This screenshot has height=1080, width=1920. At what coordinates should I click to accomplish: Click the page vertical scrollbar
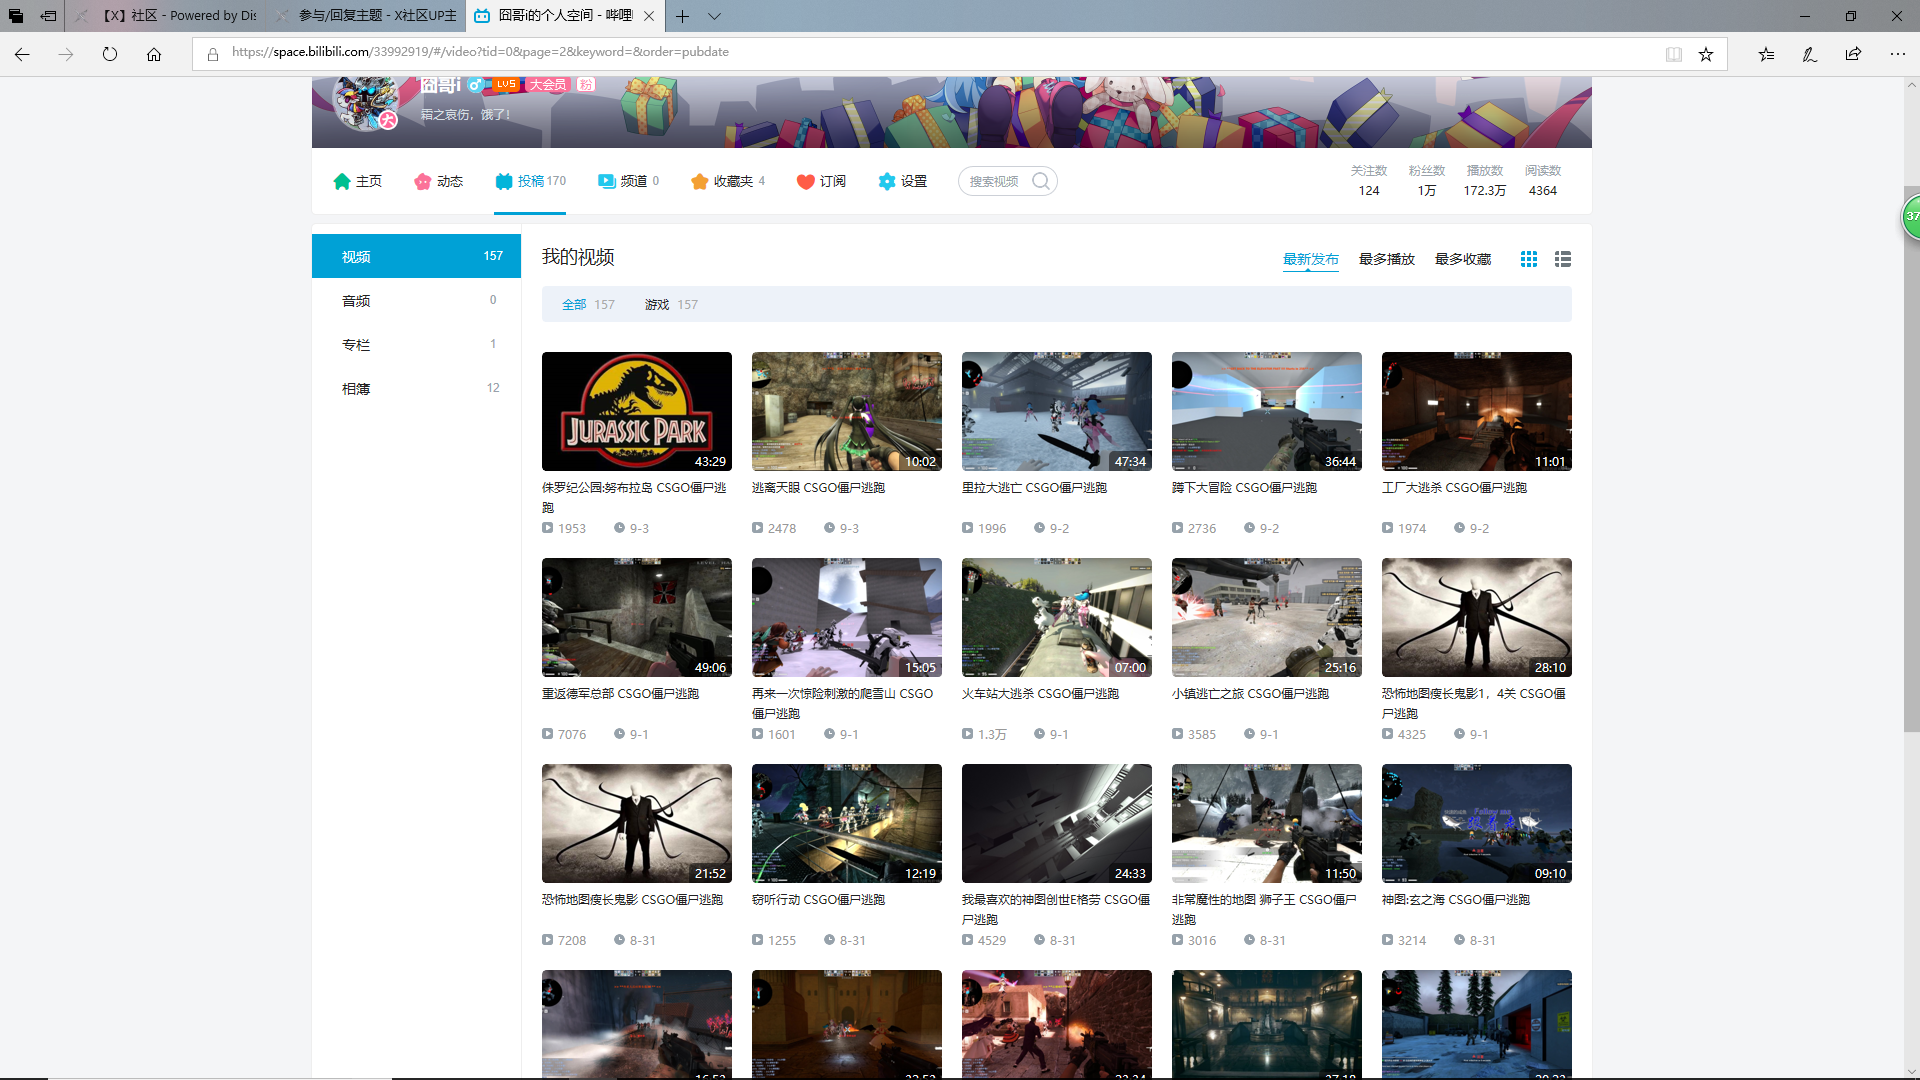[1911, 458]
